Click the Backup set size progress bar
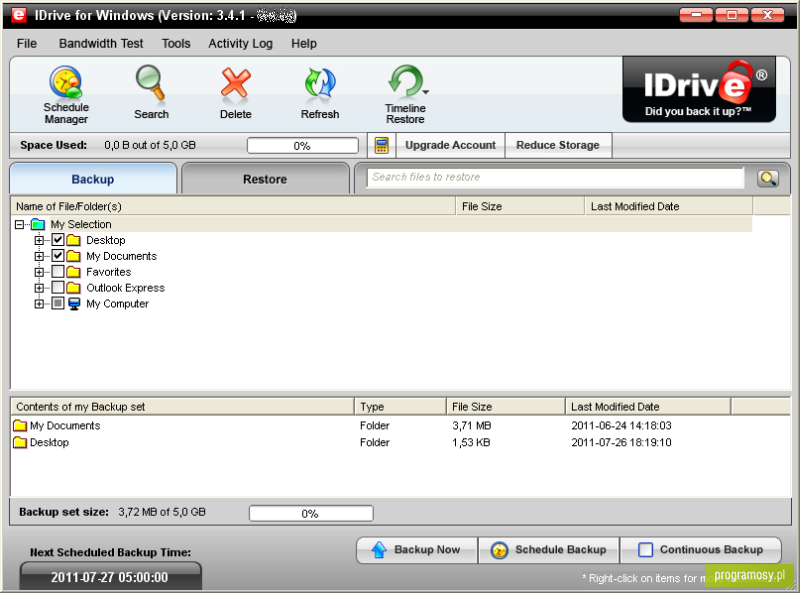This screenshot has width=800, height=593. point(311,513)
